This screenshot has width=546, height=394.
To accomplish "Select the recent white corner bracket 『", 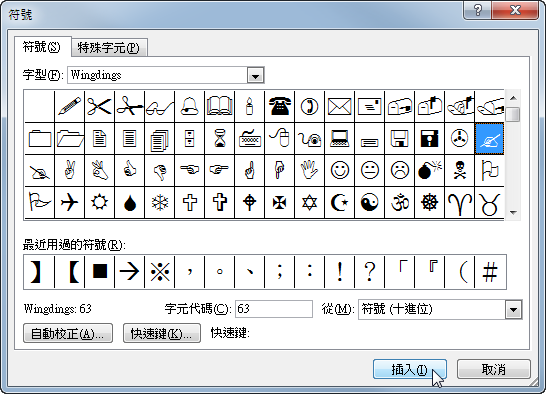I will click(x=429, y=272).
